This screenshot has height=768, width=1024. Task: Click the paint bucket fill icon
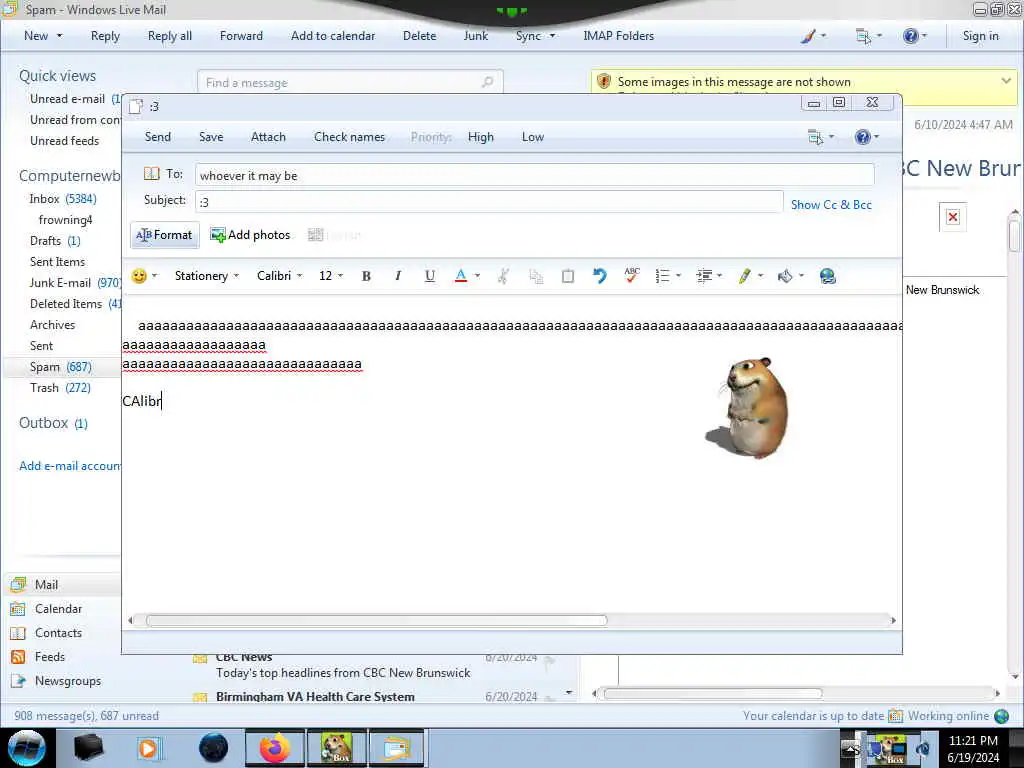click(785, 276)
